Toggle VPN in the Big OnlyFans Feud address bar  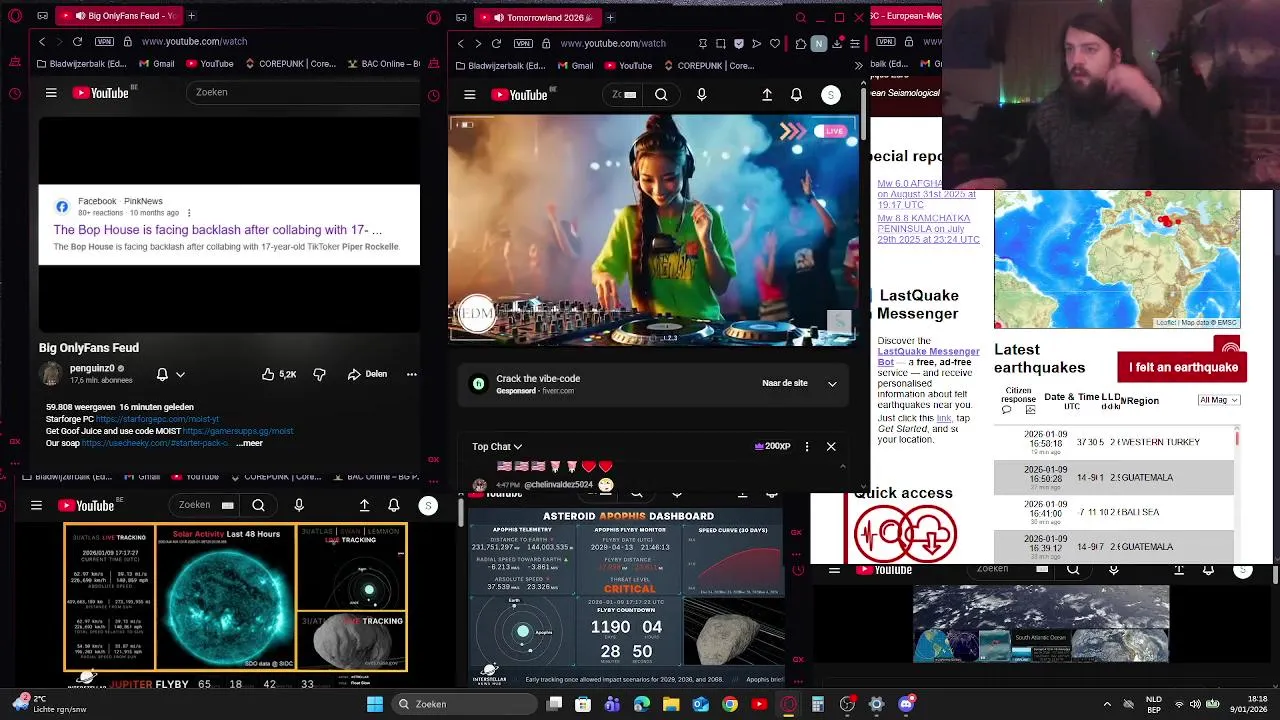tap(104, 42)
